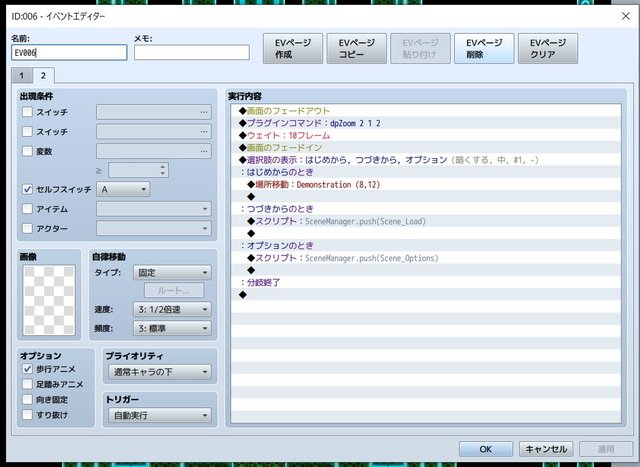The width and height of the screenshot is (640, 467).
Task: Enable the Variable (変数) condition checkbox
Action: [27, 151]
